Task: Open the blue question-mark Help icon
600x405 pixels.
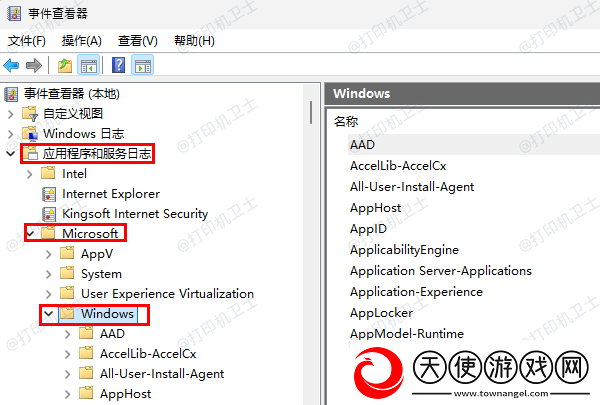Action: tap(119, 65)
